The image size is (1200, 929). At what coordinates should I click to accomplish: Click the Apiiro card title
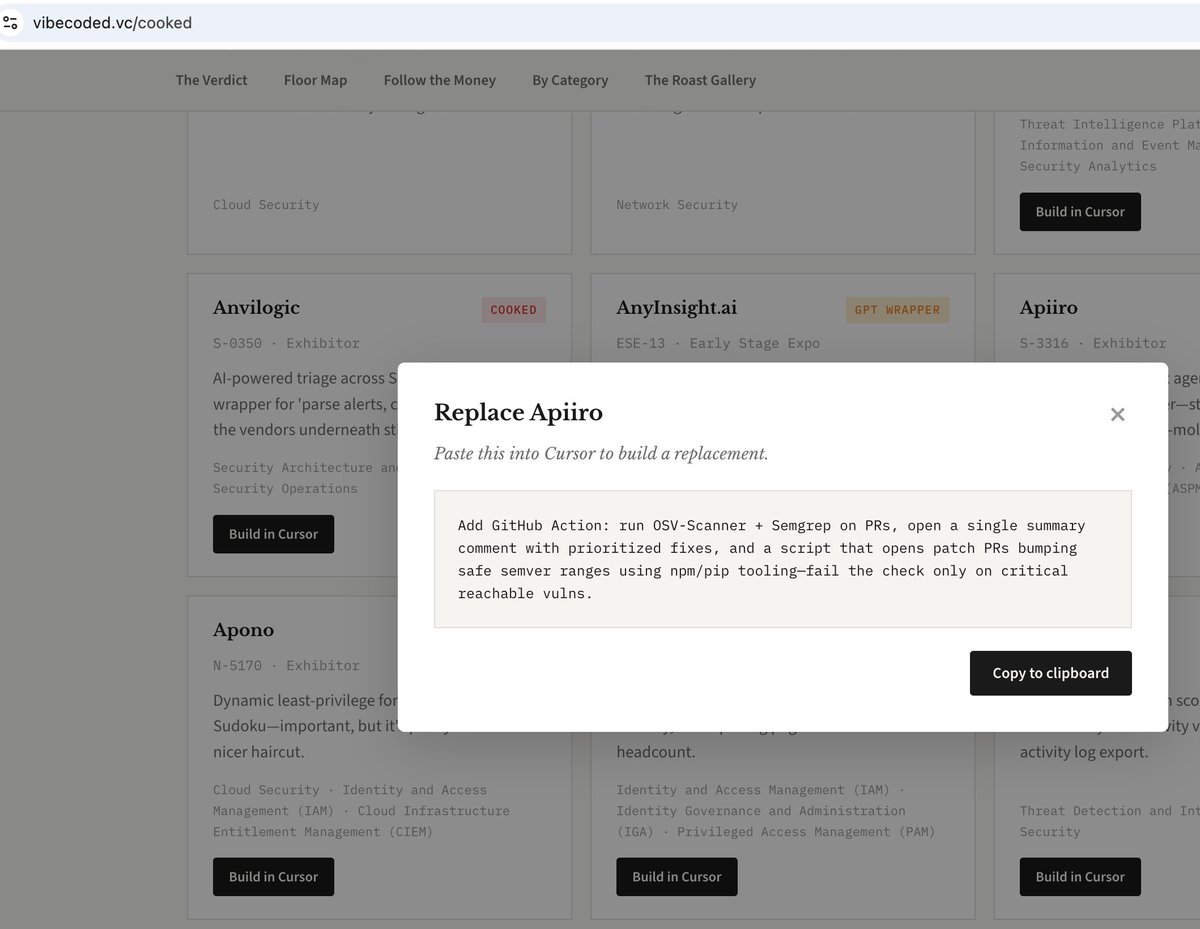coord(1049,308)
